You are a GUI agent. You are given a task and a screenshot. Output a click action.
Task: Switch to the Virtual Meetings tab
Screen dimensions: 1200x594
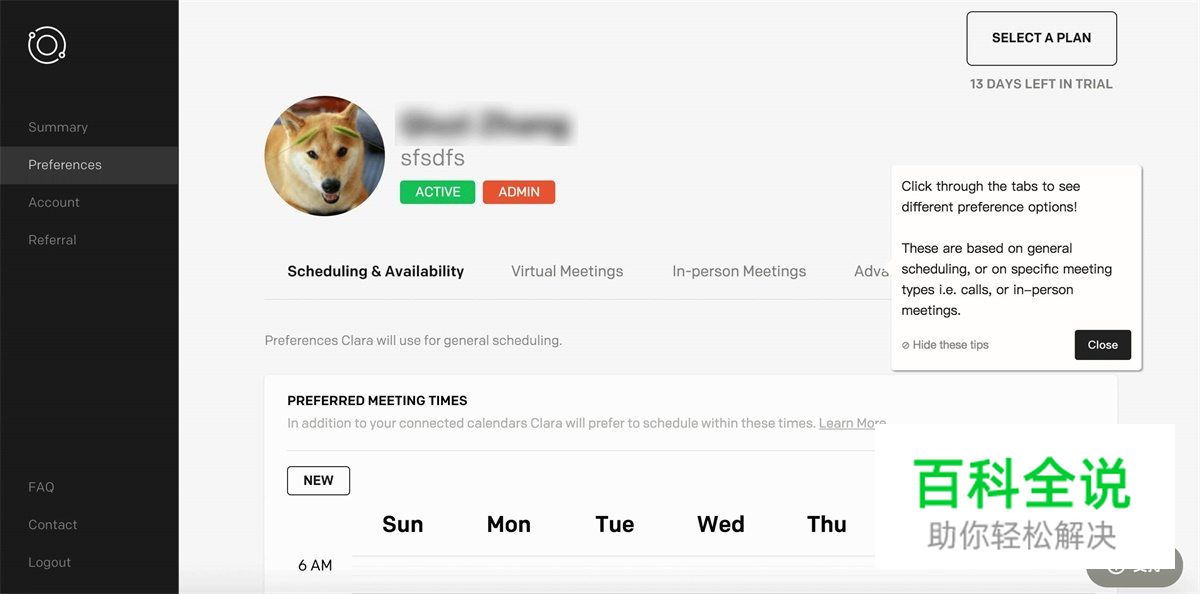click(567, 271)
